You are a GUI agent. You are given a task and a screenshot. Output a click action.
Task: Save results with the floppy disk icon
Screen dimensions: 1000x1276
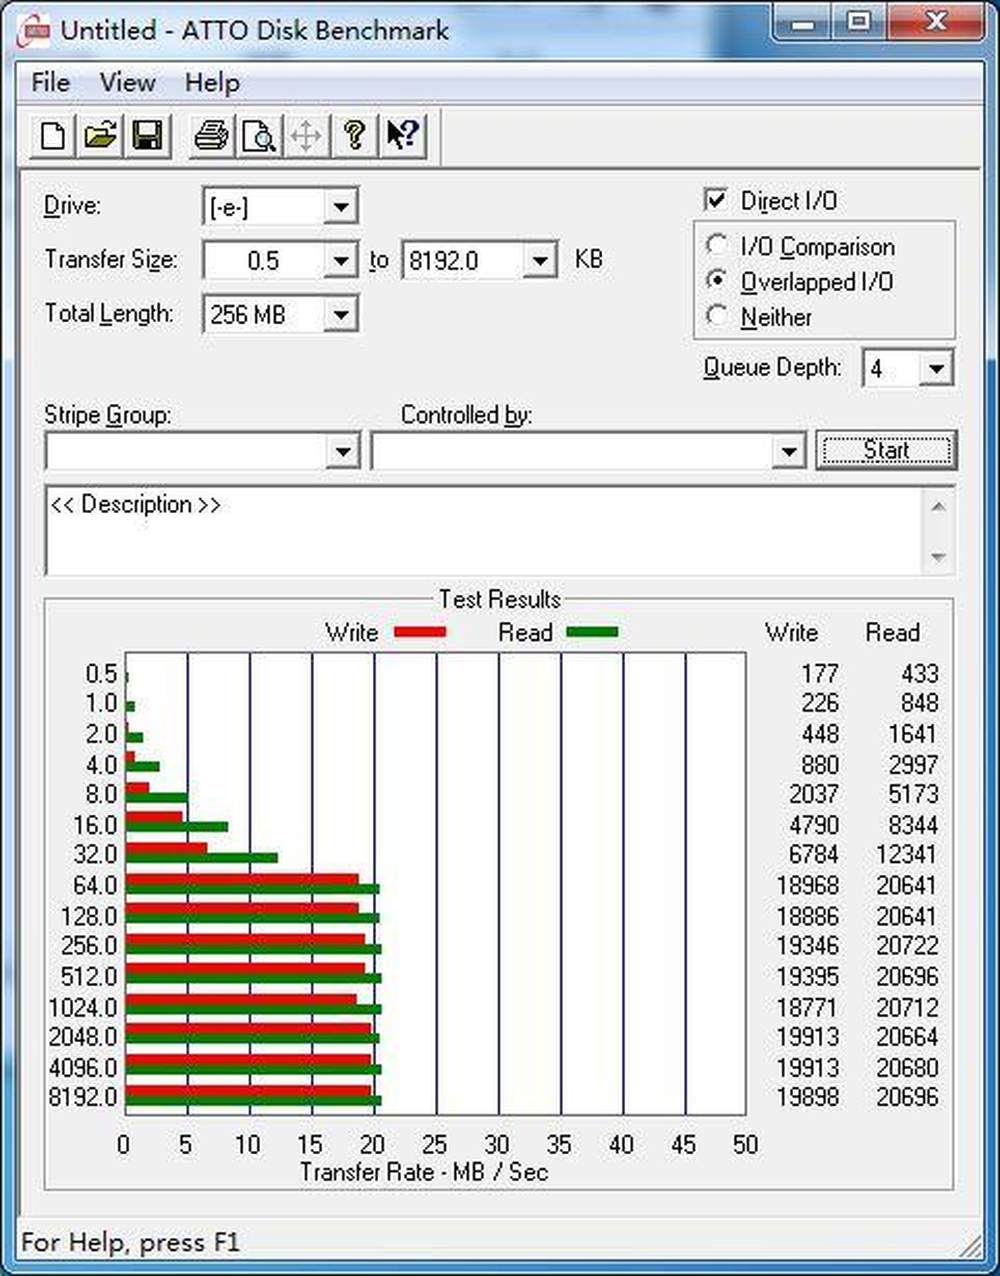point(147,135)
